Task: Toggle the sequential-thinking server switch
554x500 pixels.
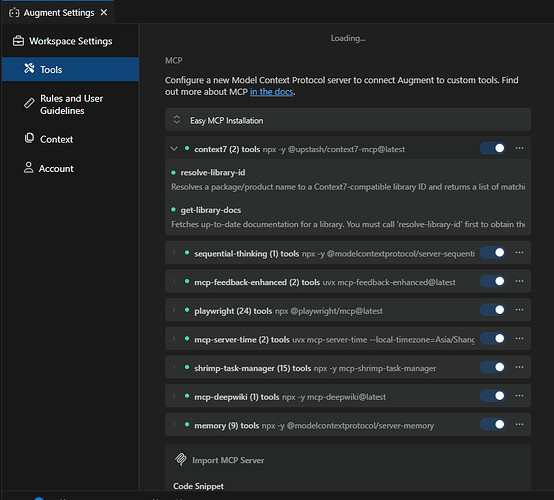Action: 493,252
